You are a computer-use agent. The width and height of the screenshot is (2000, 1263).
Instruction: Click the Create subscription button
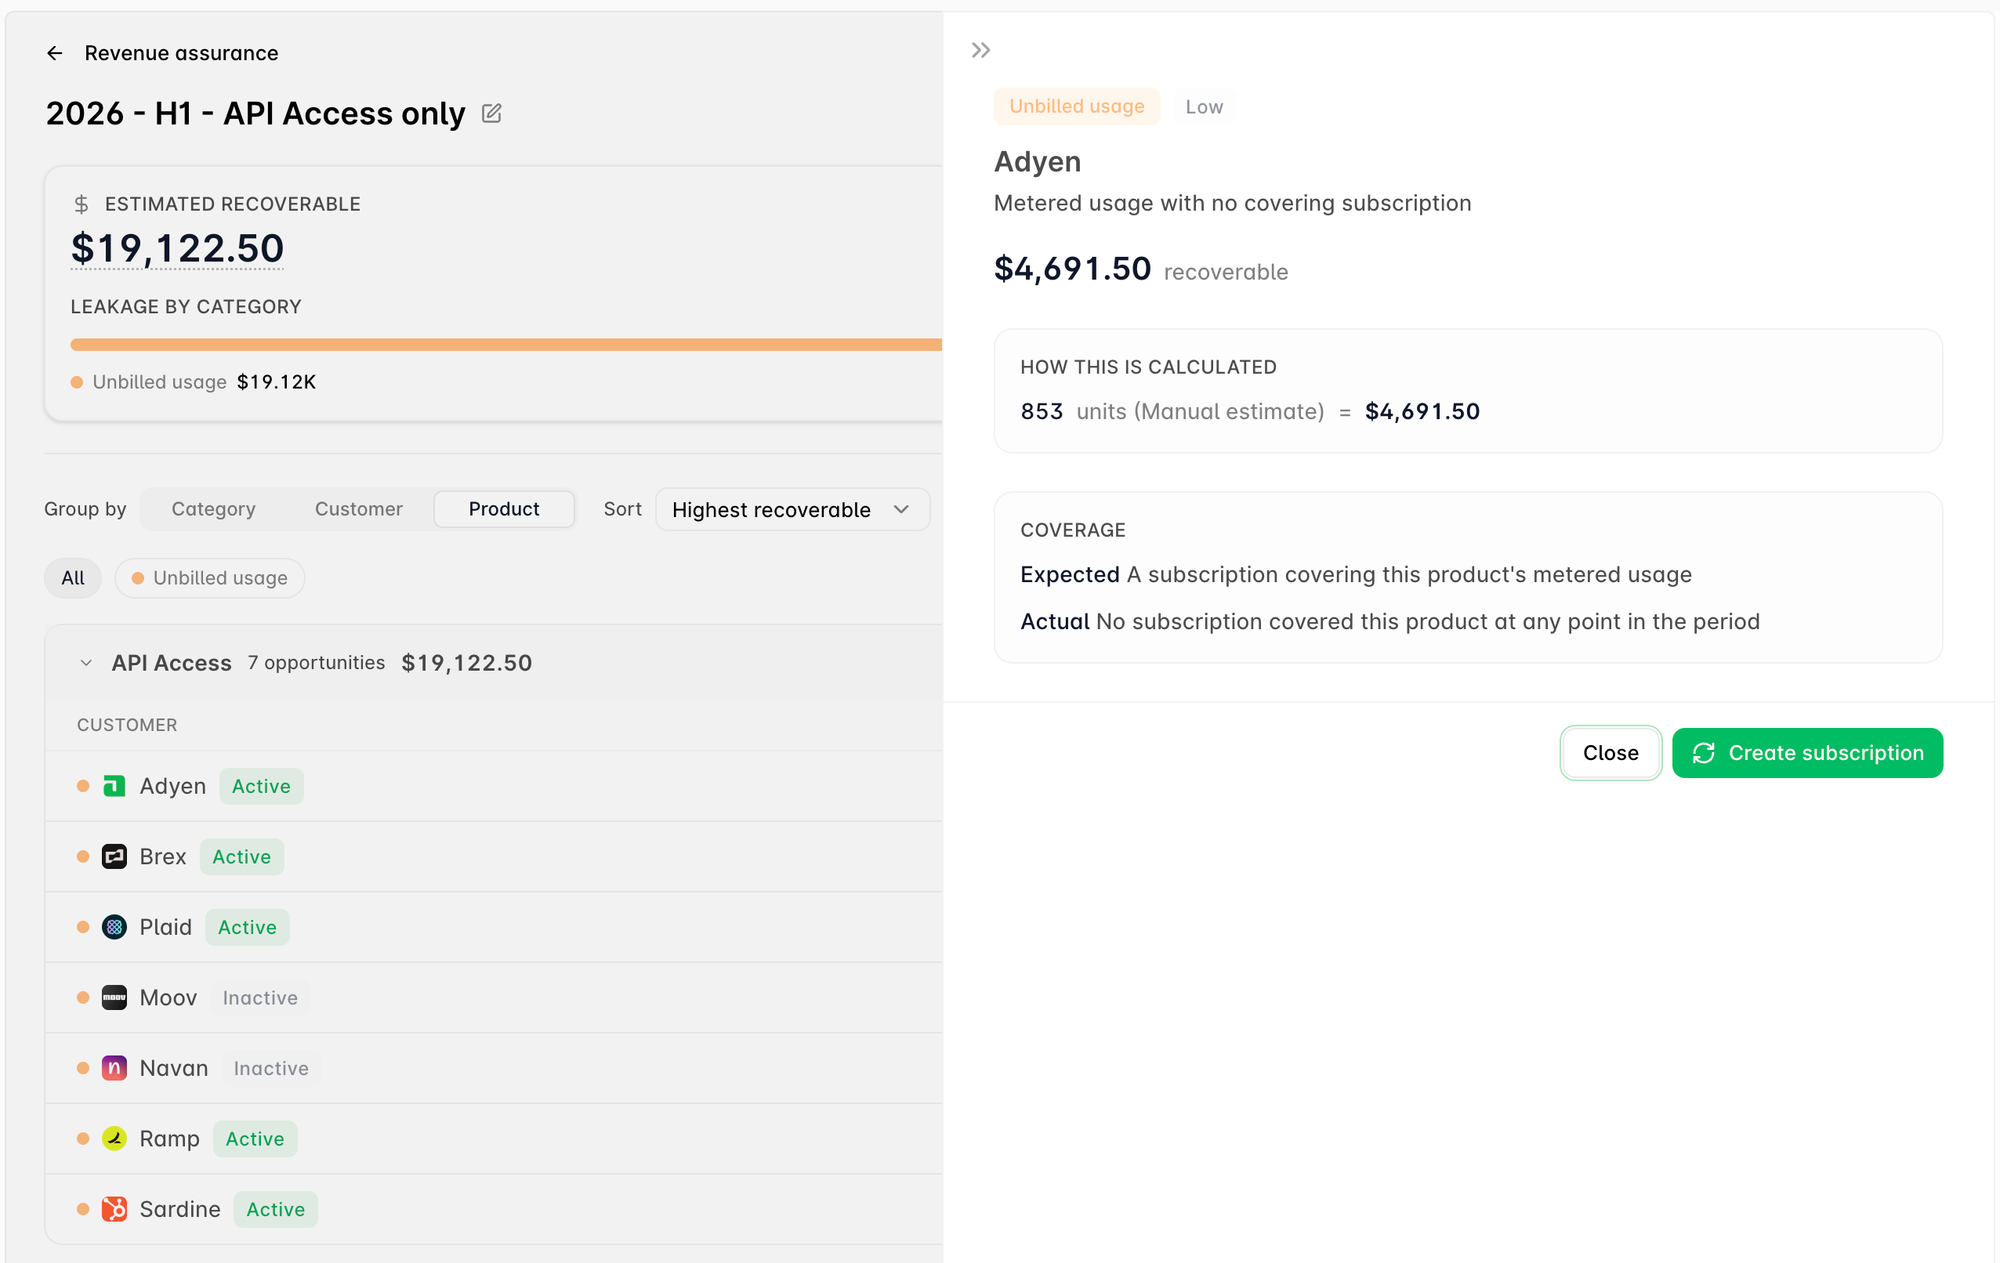[1807, 753]
